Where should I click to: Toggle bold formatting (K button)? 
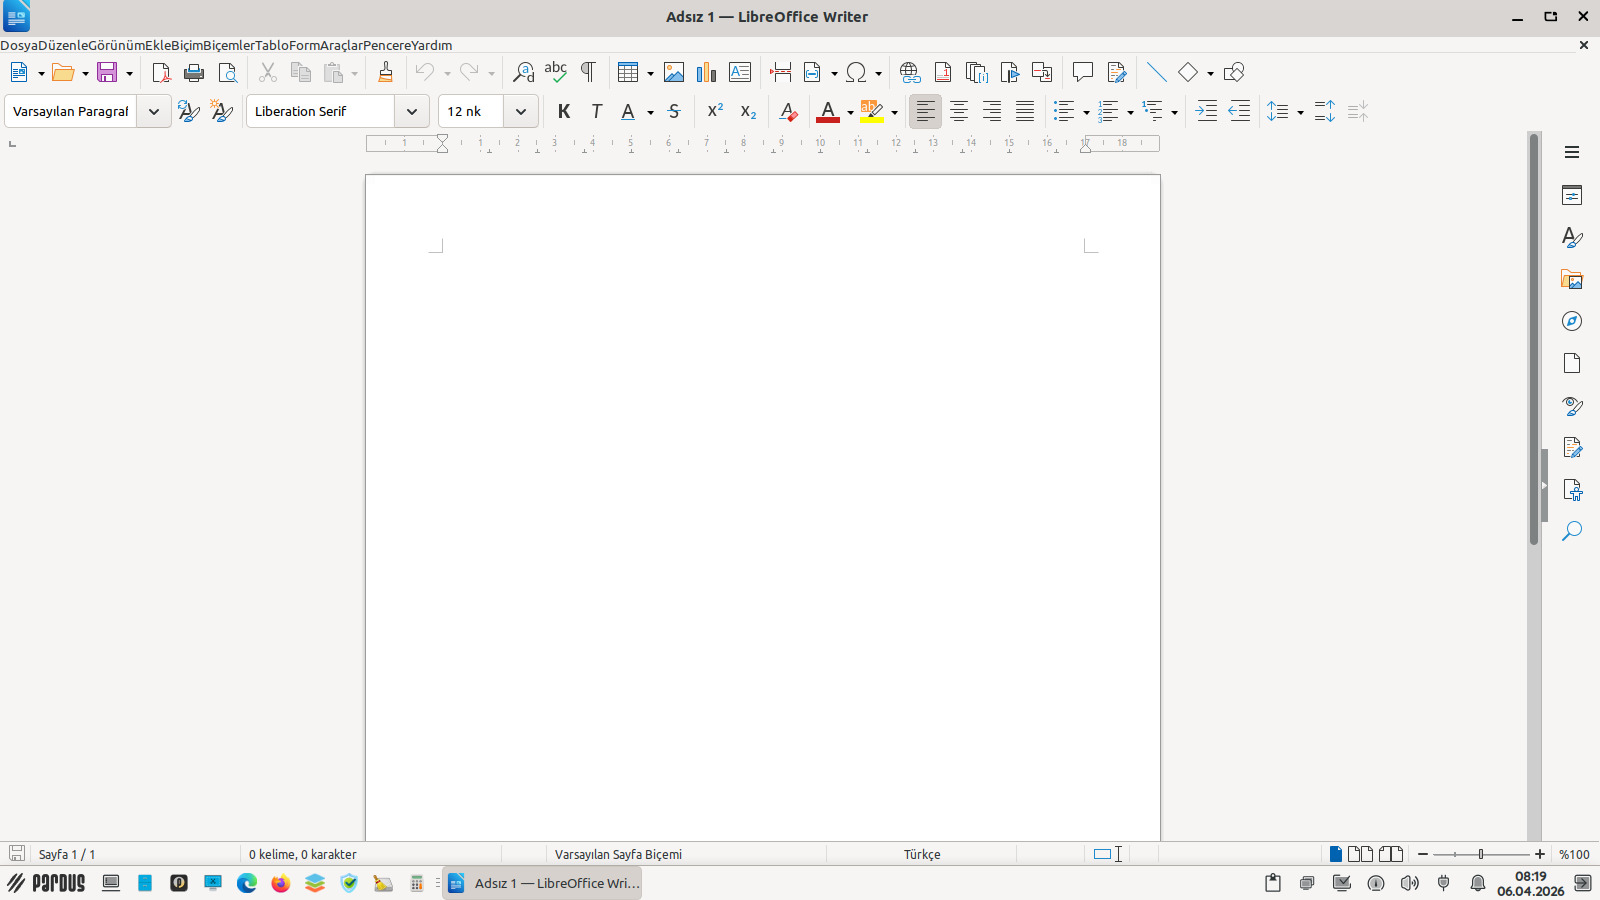click(x=564, y=111)
